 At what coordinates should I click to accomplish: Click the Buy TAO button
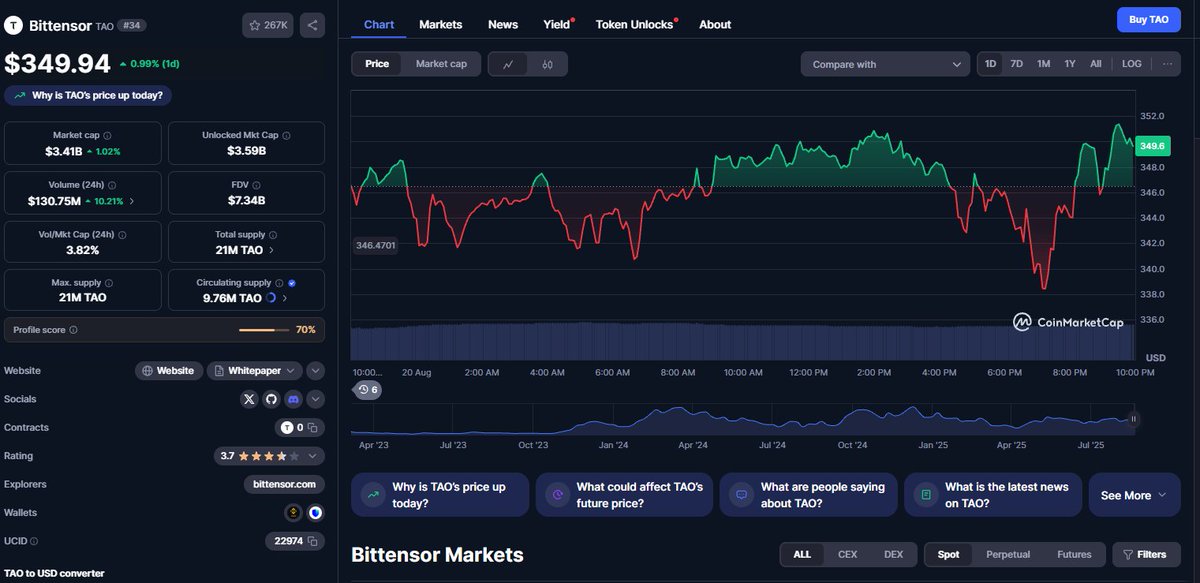click(1148, 20)
